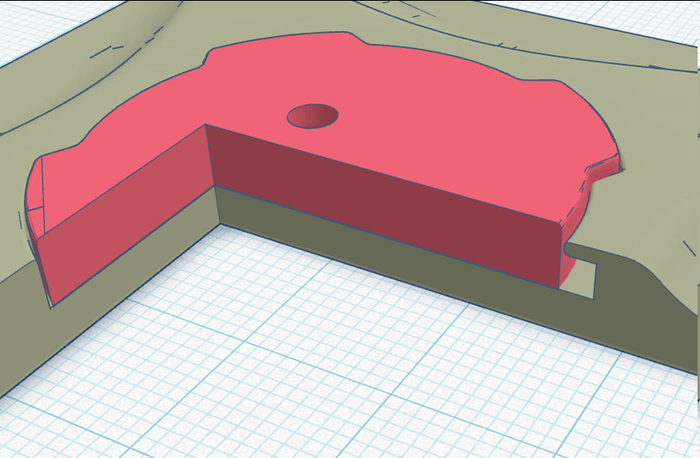Click the olive shape at the right edge

pyautogui.click(x=670, y=300)
